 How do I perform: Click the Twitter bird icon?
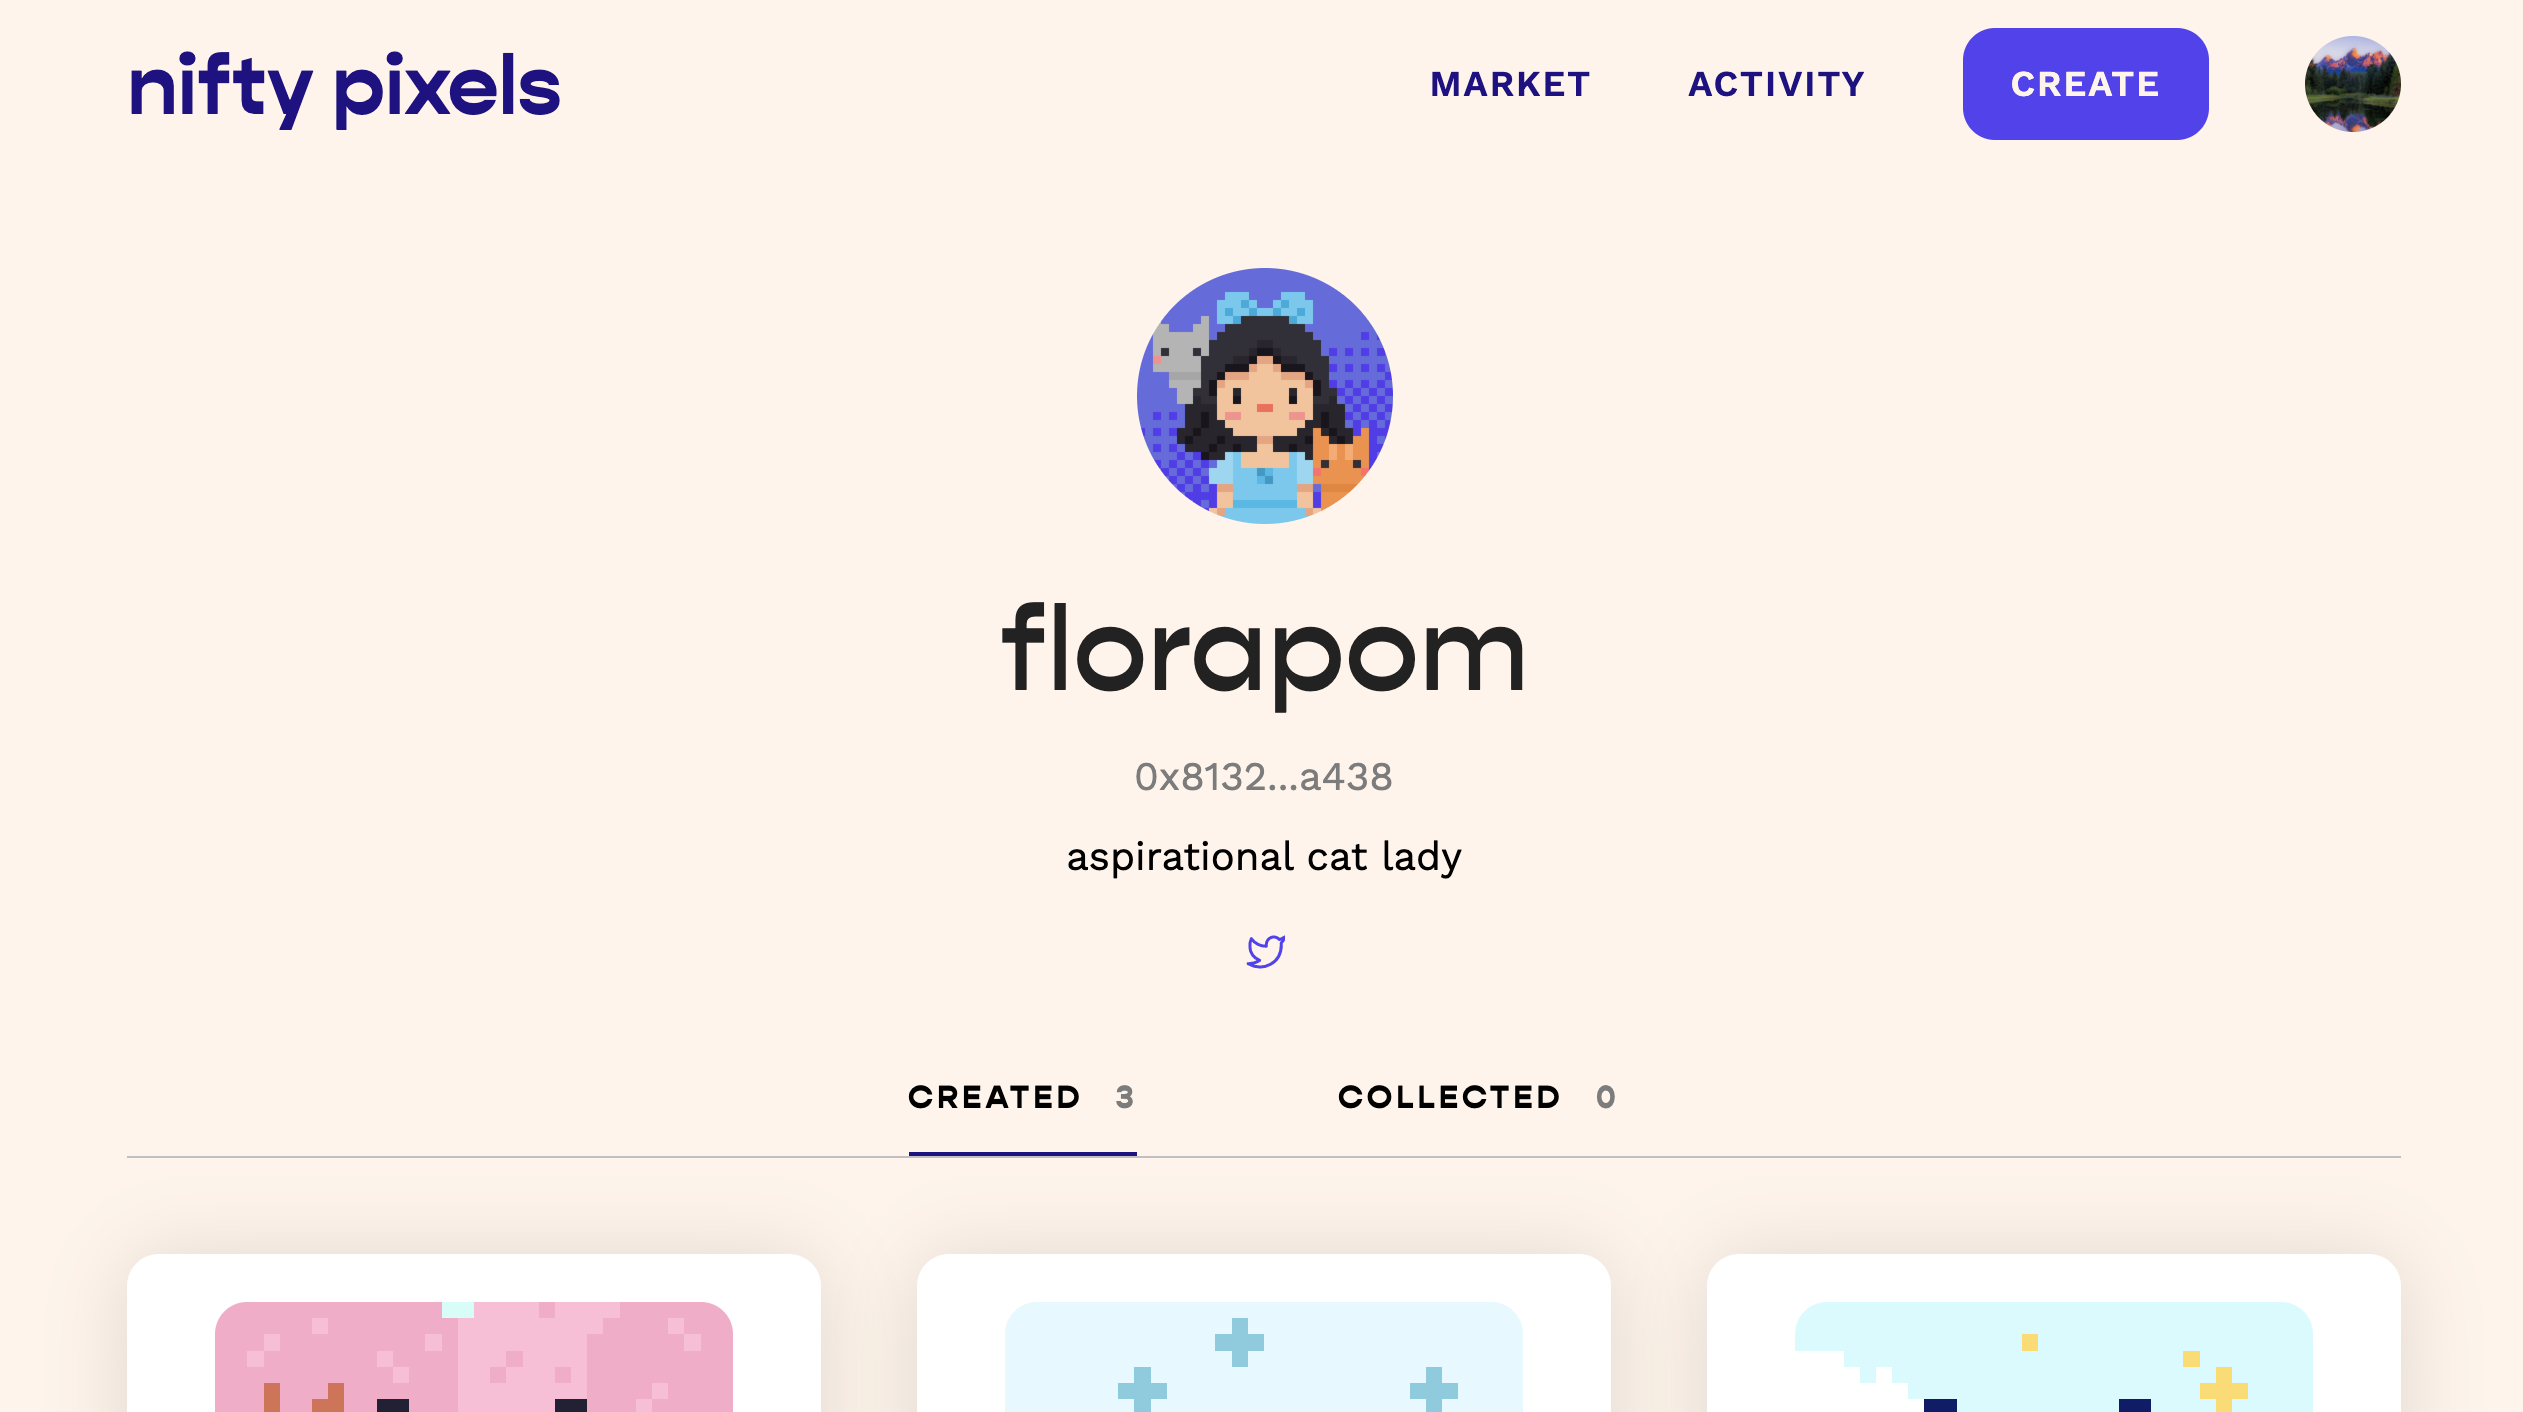[1265, 951]
